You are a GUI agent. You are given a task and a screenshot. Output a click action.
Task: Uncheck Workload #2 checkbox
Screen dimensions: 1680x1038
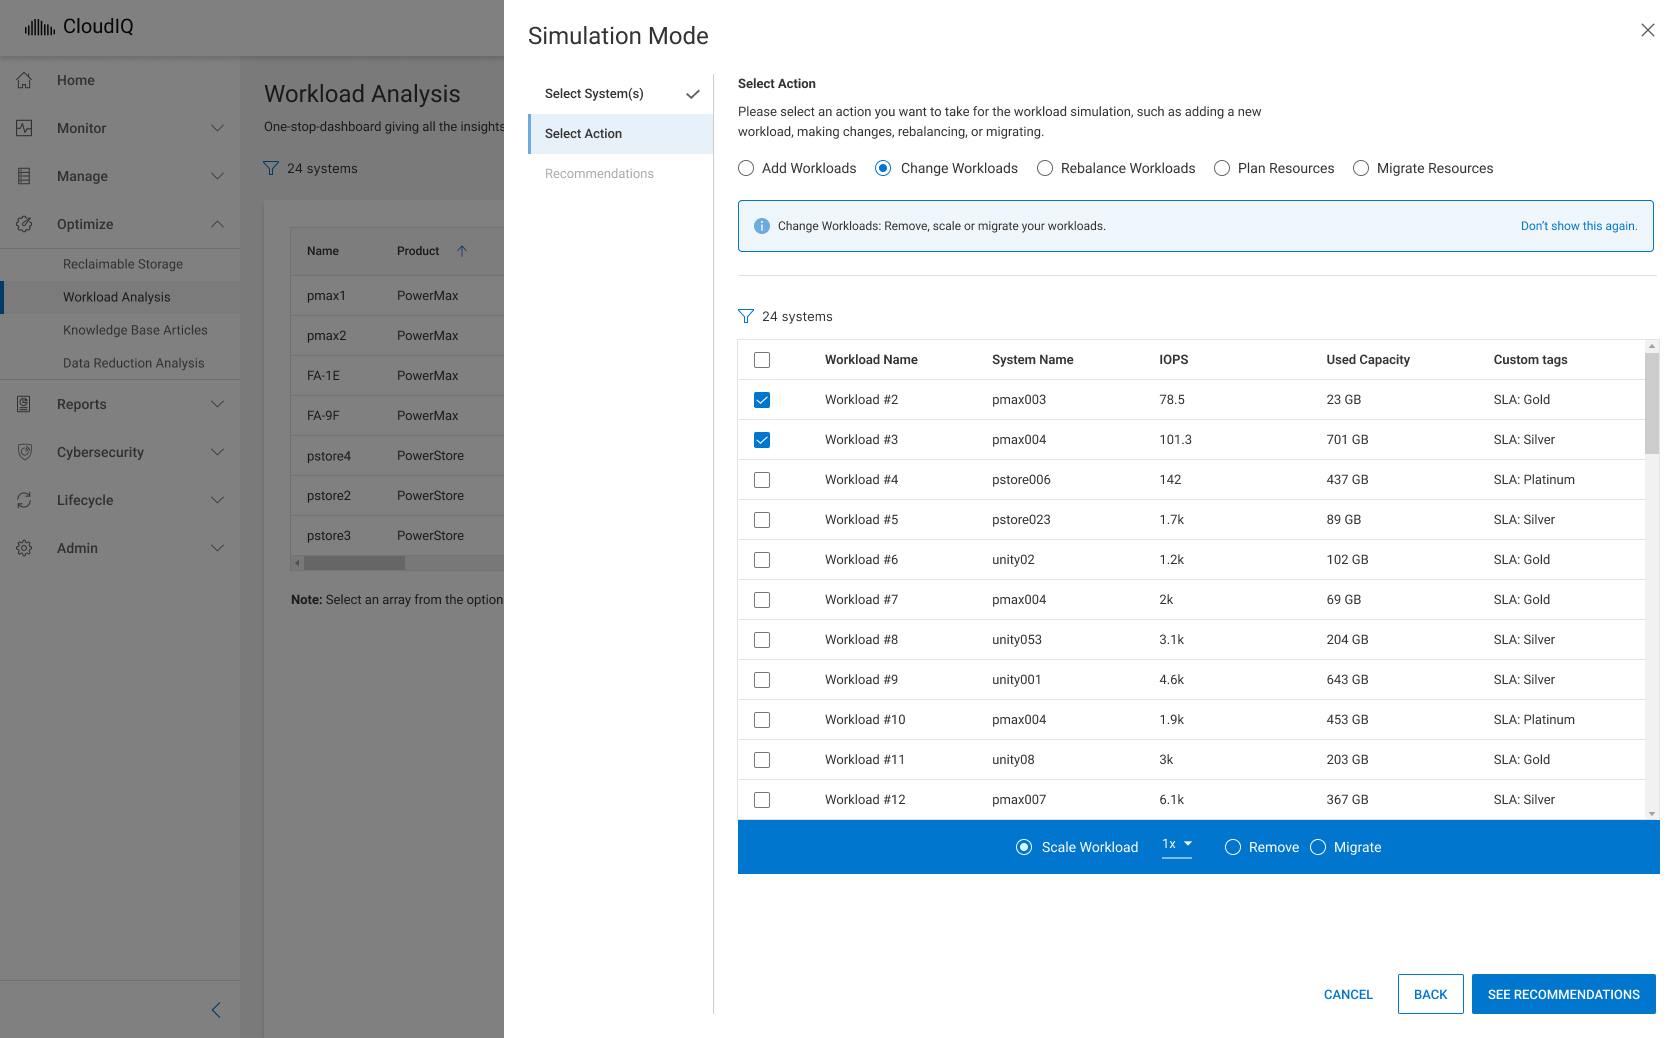click(762, 400)
